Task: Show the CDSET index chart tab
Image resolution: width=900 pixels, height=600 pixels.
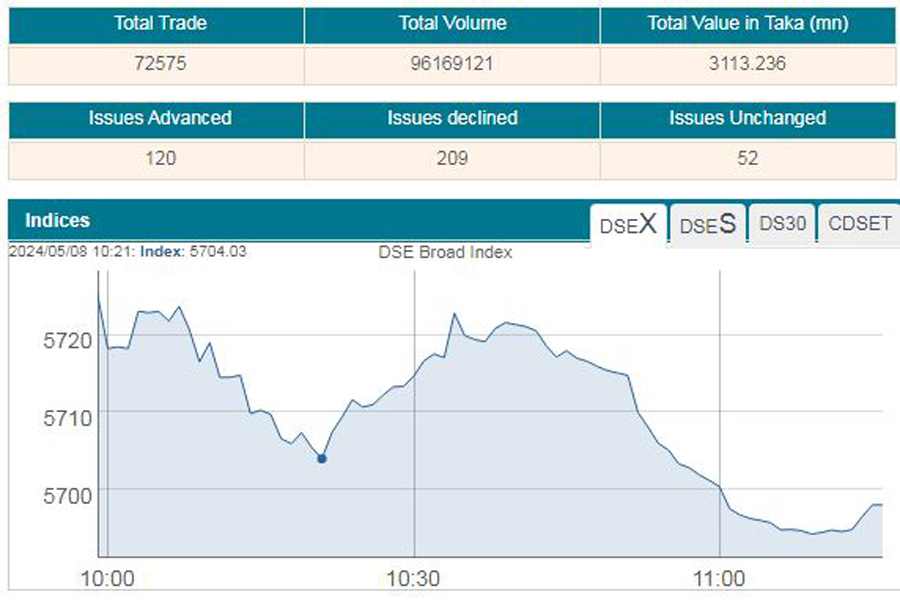Action: [x=859, y=224]
